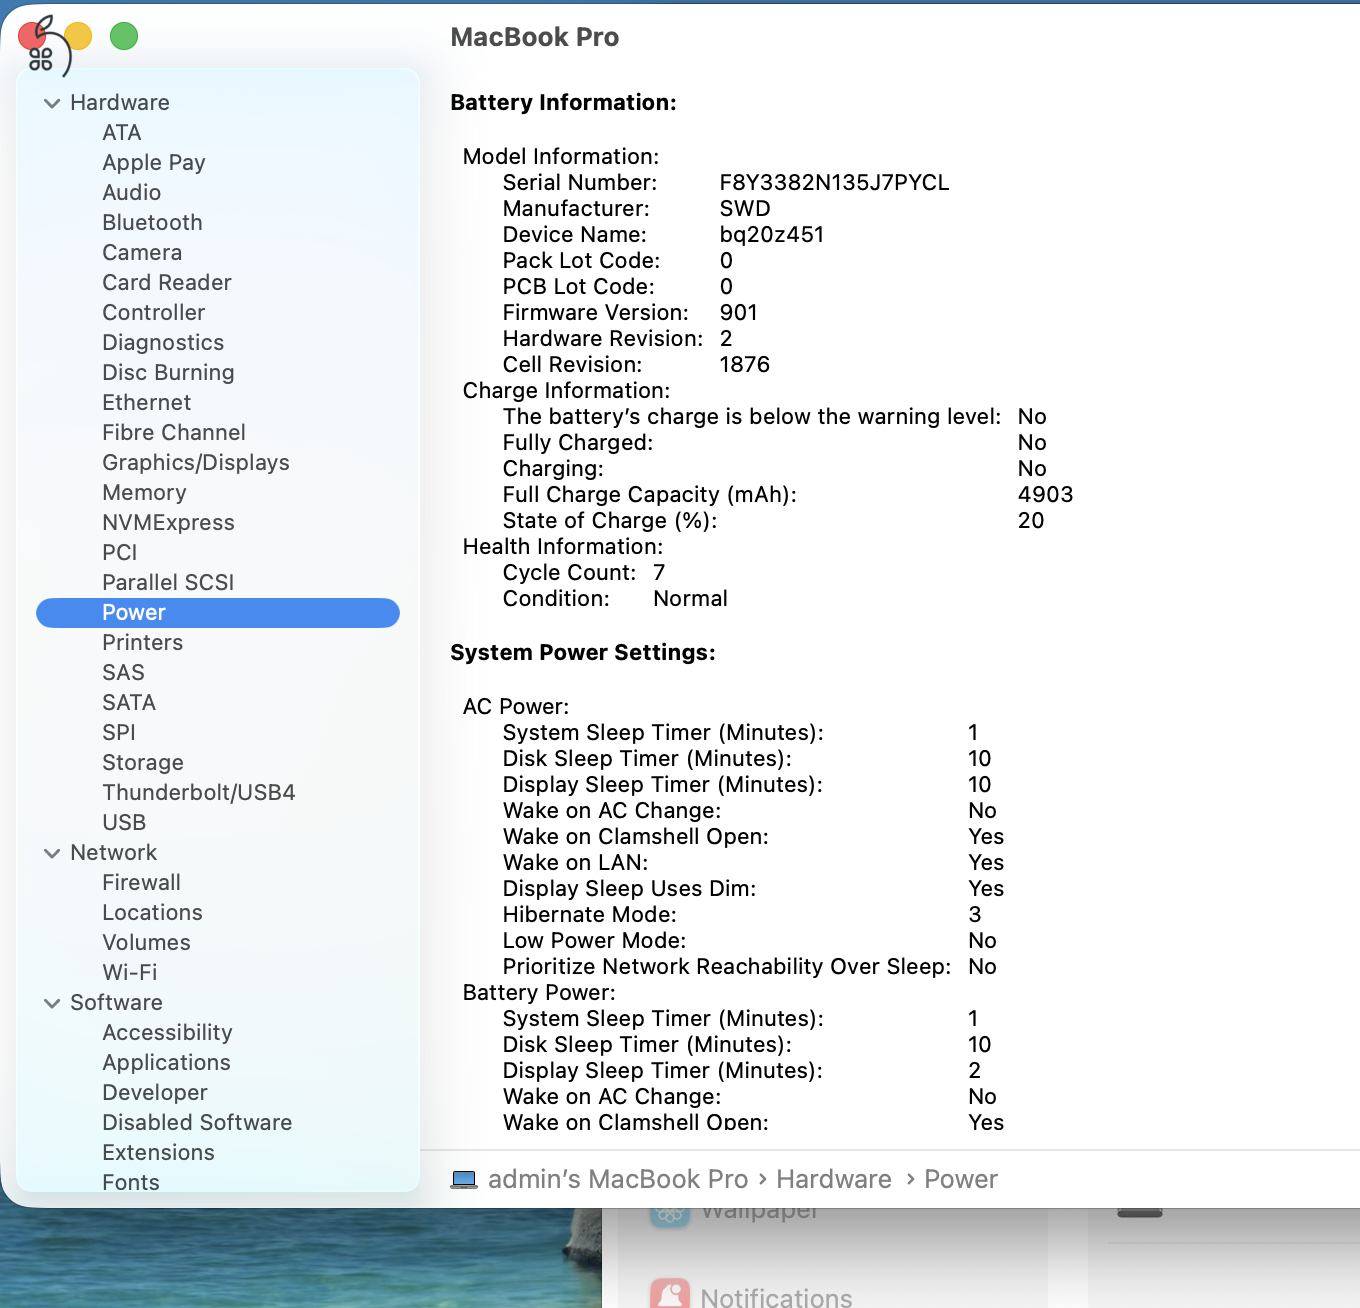Open Thunderbolt/USB4 information
Screen dimensions: 1360x1308
199,793
